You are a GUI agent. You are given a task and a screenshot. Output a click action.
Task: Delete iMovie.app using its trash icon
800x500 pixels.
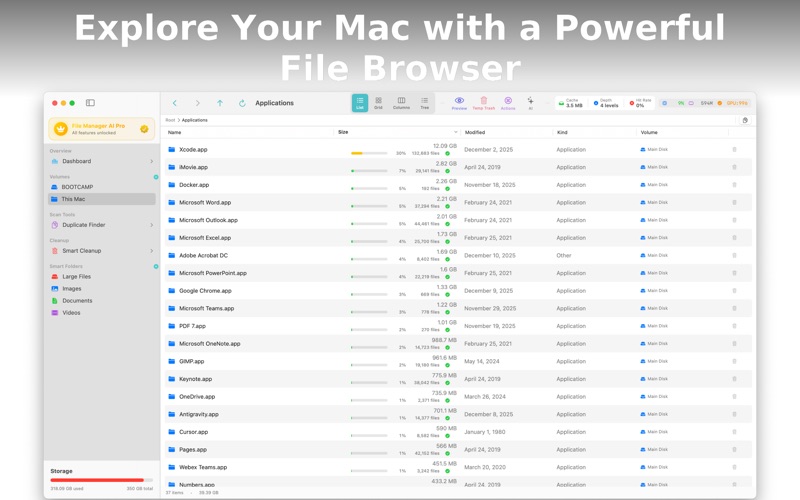735,167
